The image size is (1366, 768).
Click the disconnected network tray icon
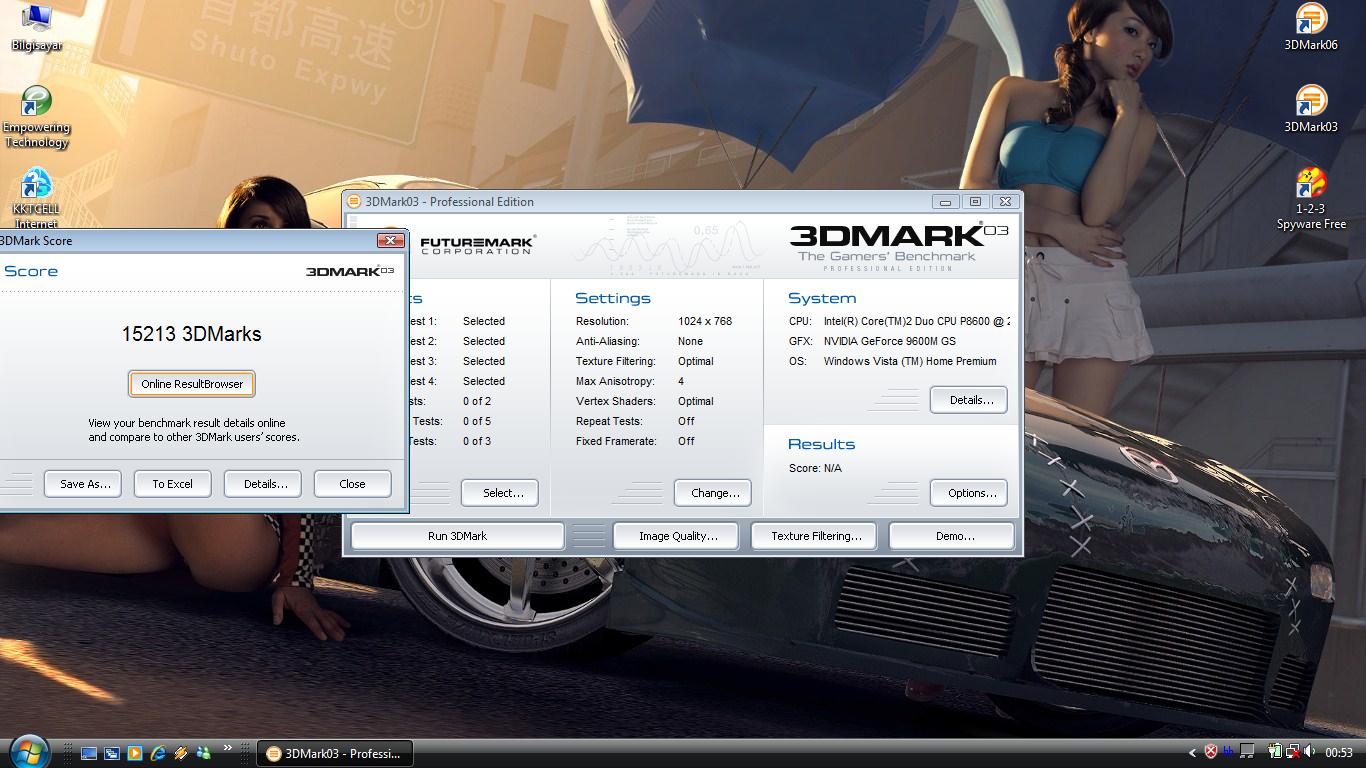(1293, 751)
